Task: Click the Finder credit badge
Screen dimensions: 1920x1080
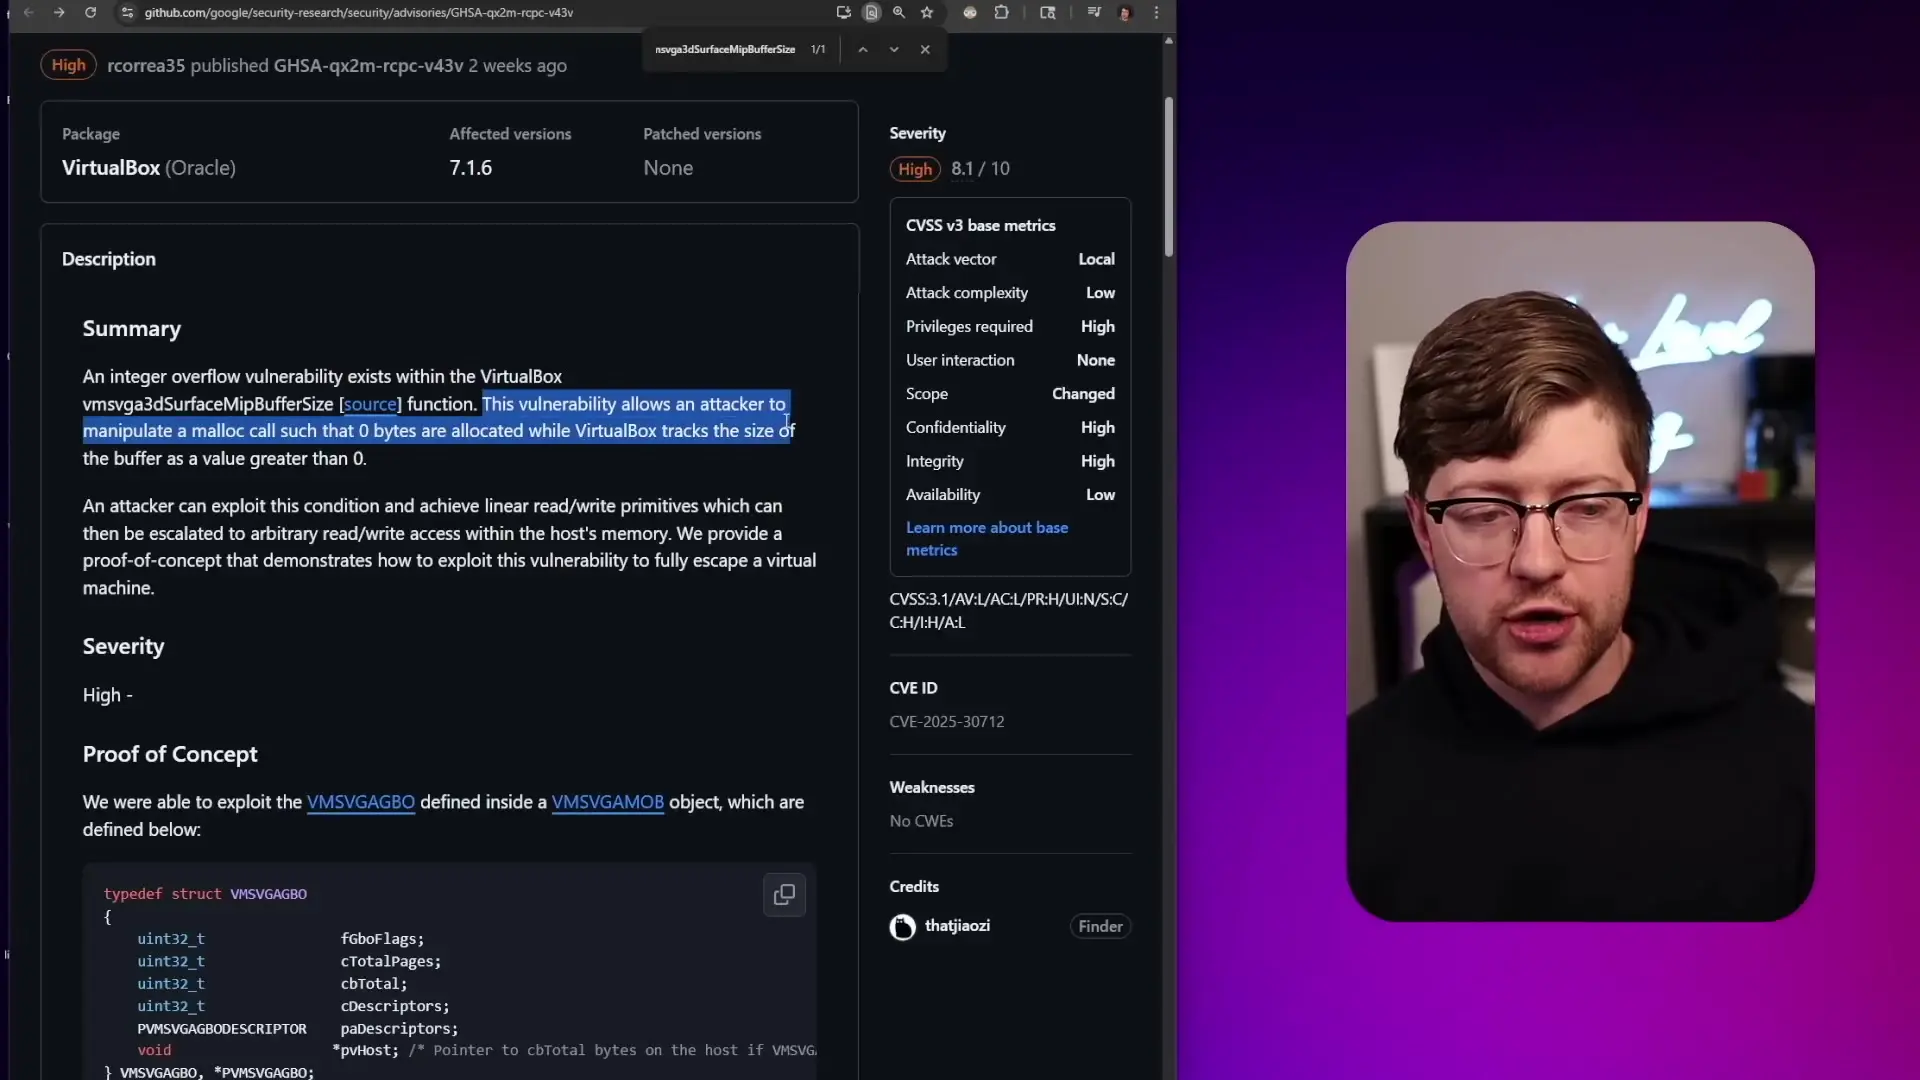Action: 1100,926
